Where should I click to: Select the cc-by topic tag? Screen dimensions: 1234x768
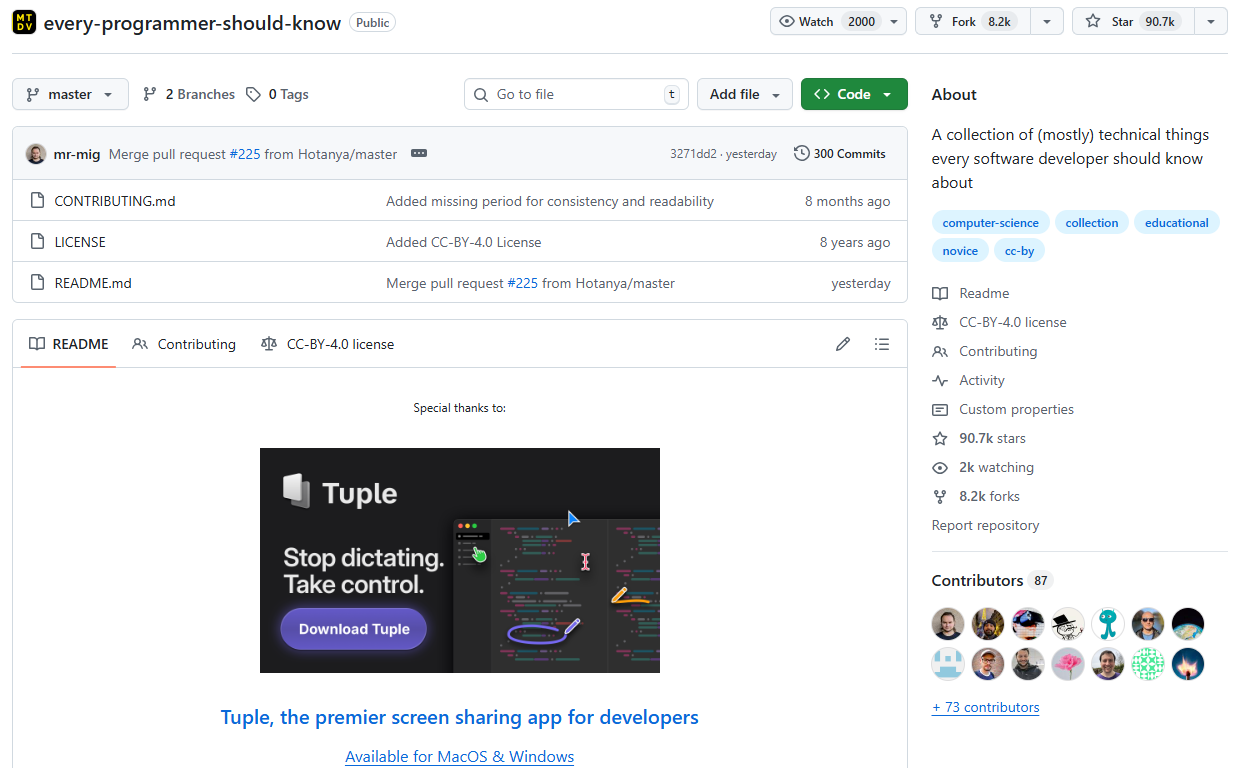click(x=1020, y=251)
